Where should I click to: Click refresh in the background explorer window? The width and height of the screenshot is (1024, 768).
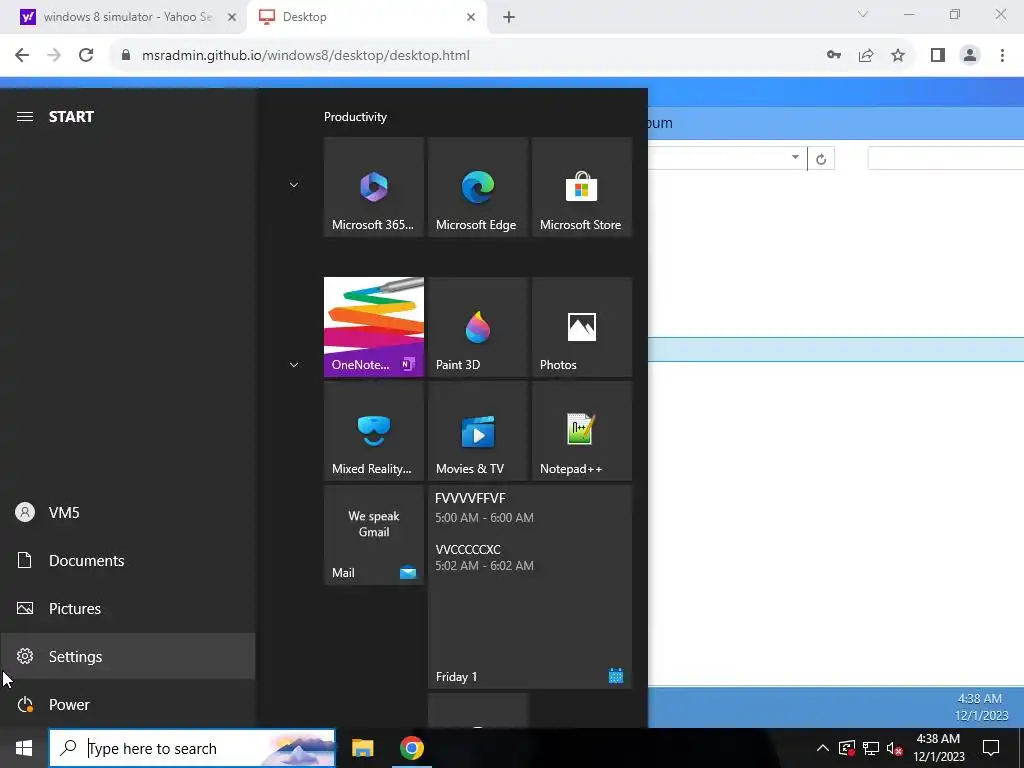pos(821,159)
